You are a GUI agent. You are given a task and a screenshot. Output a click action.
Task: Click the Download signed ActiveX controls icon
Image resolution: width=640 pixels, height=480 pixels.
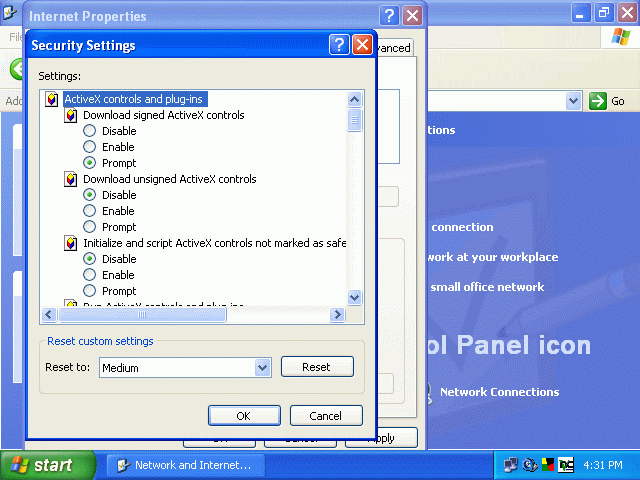click(71, 116)
